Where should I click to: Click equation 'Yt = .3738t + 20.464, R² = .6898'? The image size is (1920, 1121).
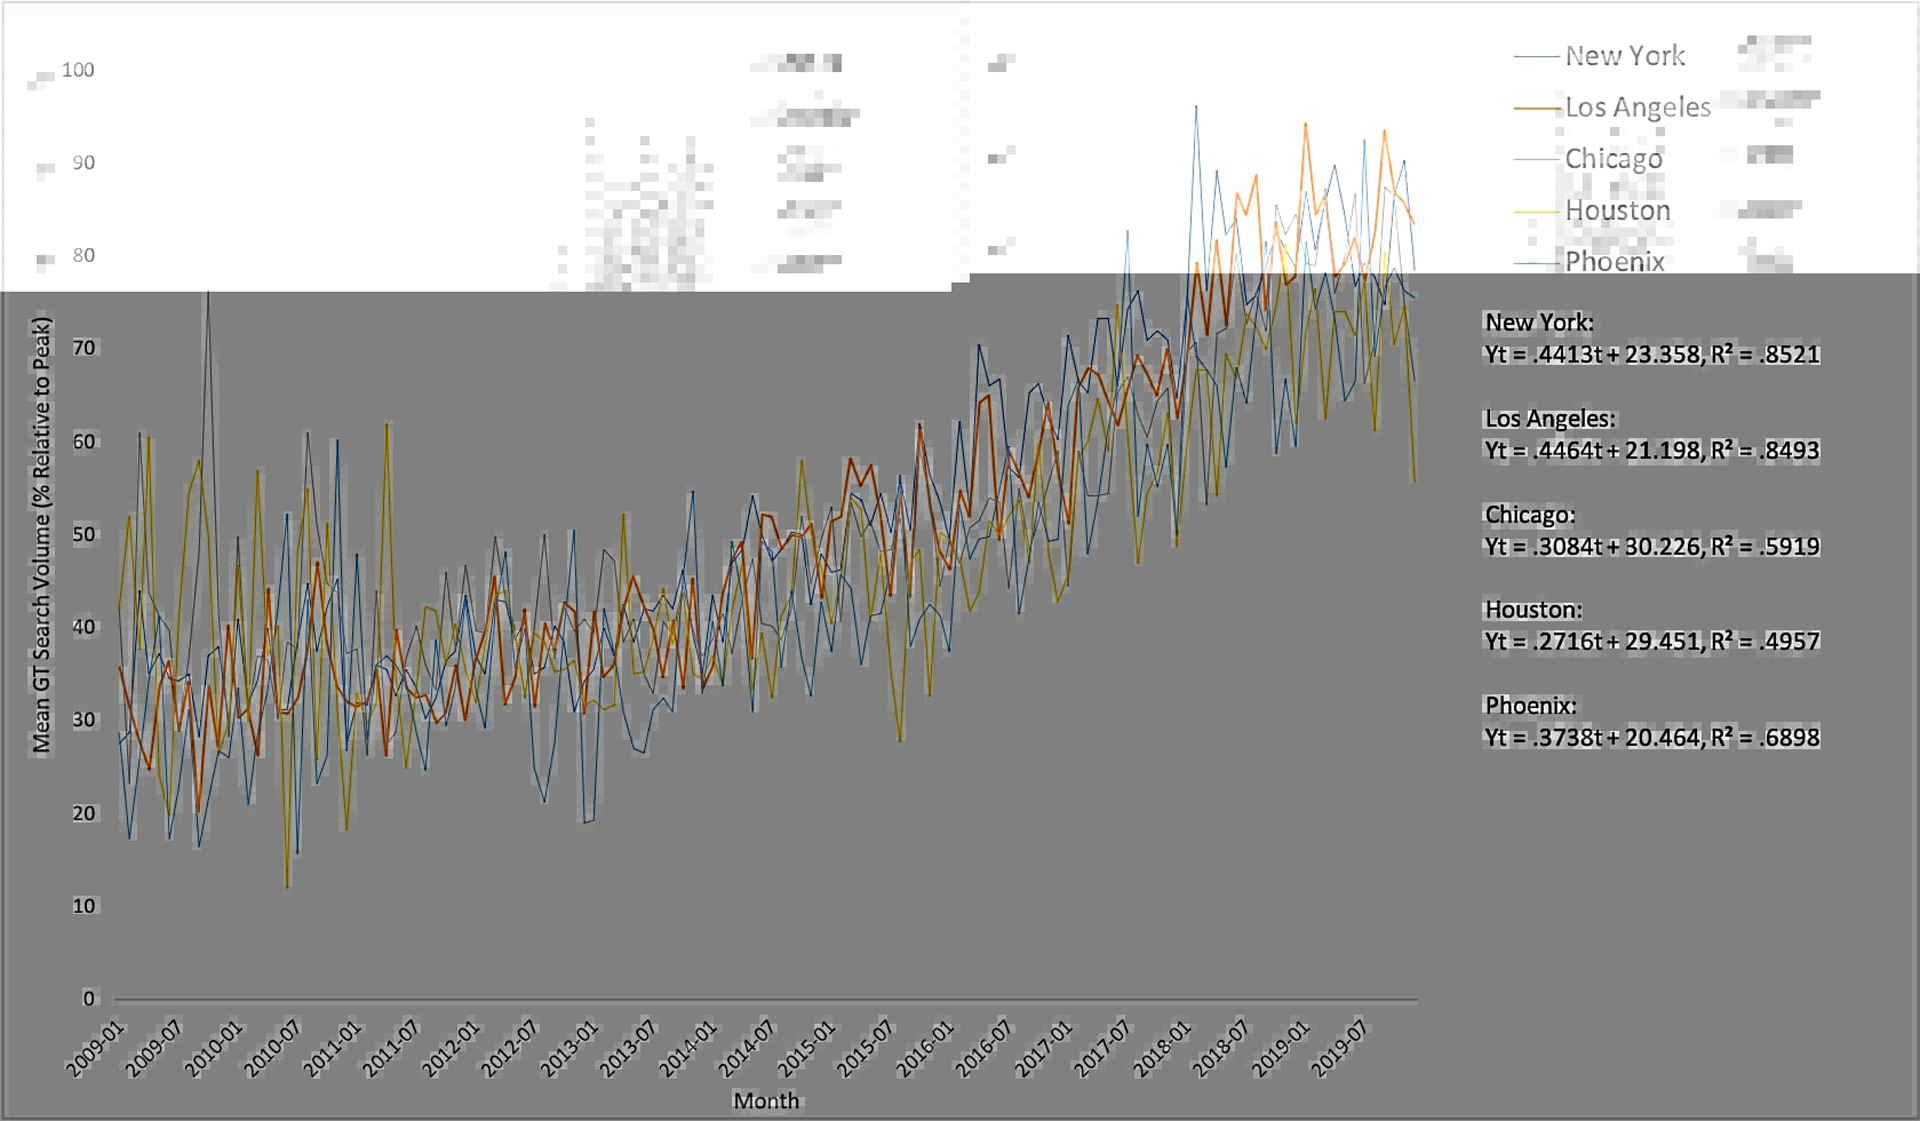[x=1652, y=737]
